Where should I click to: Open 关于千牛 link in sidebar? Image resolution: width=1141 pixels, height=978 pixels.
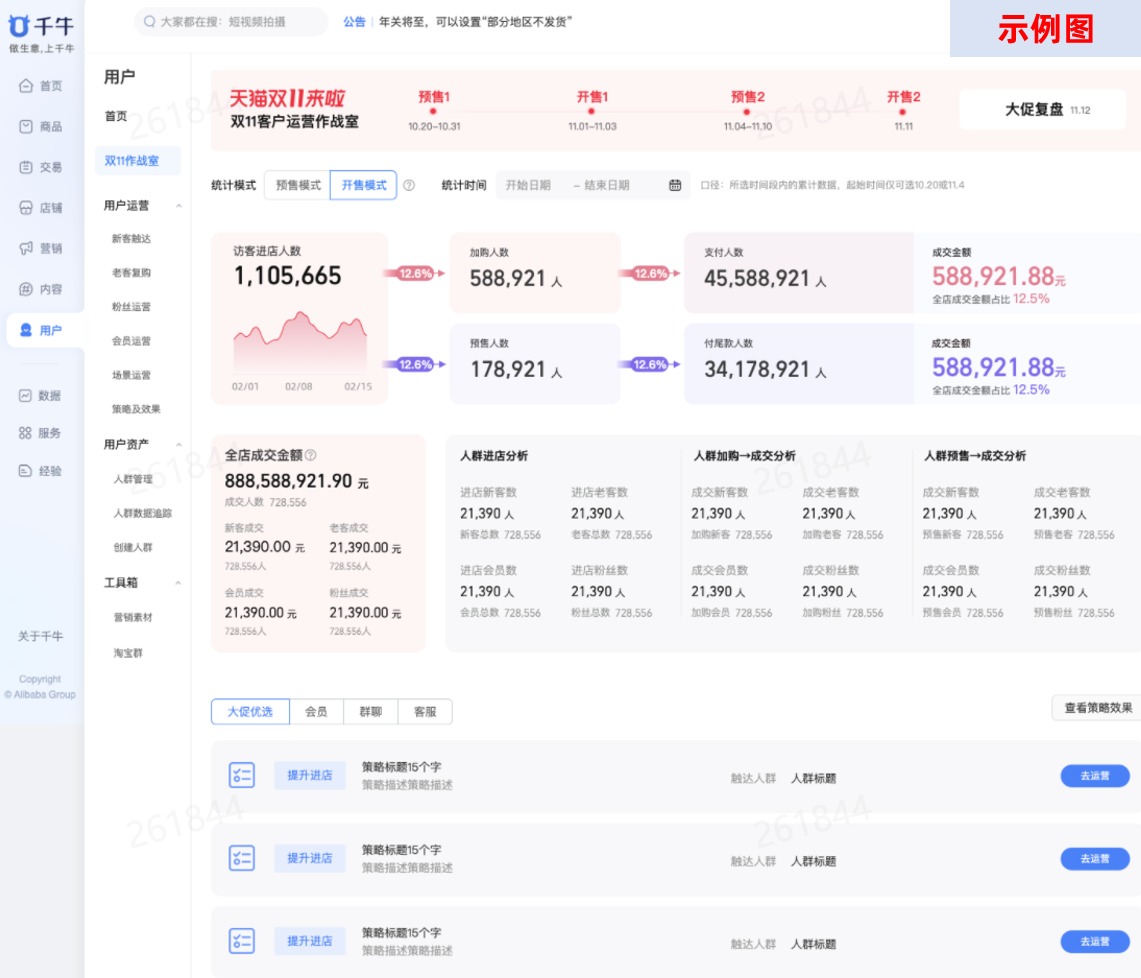41,637
